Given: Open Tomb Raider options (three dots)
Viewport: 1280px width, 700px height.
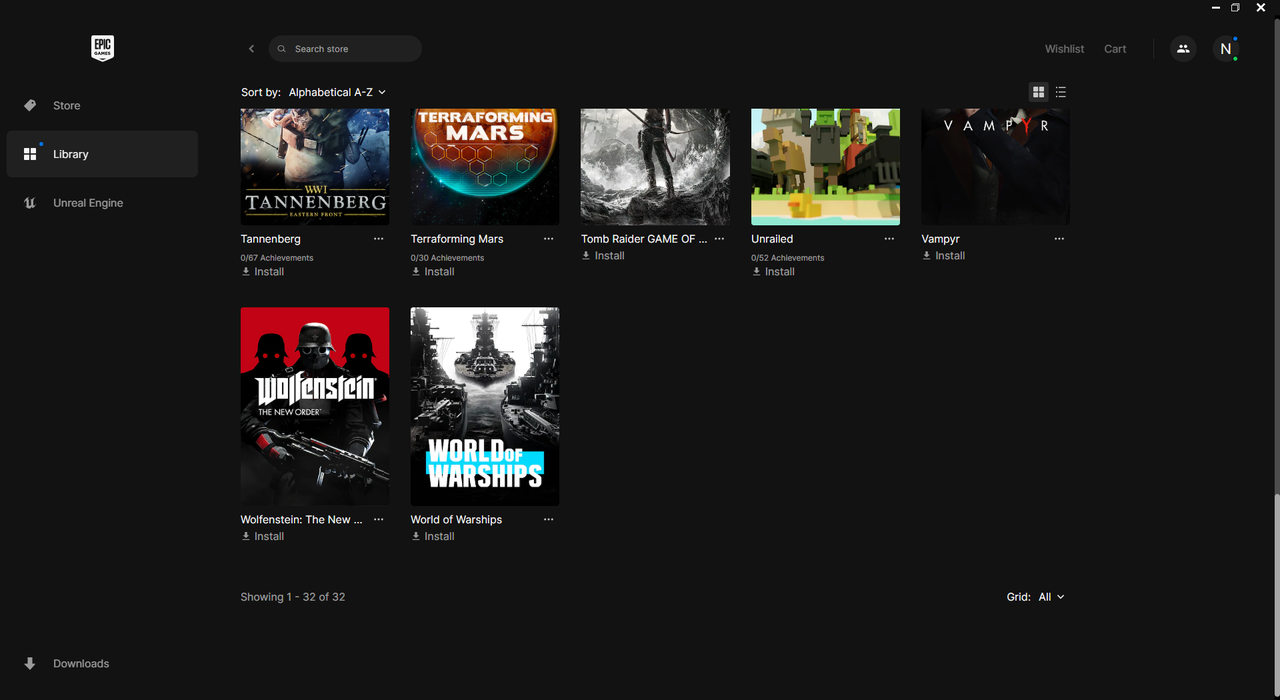Looking at the screenshot, I should click(719, 239).
